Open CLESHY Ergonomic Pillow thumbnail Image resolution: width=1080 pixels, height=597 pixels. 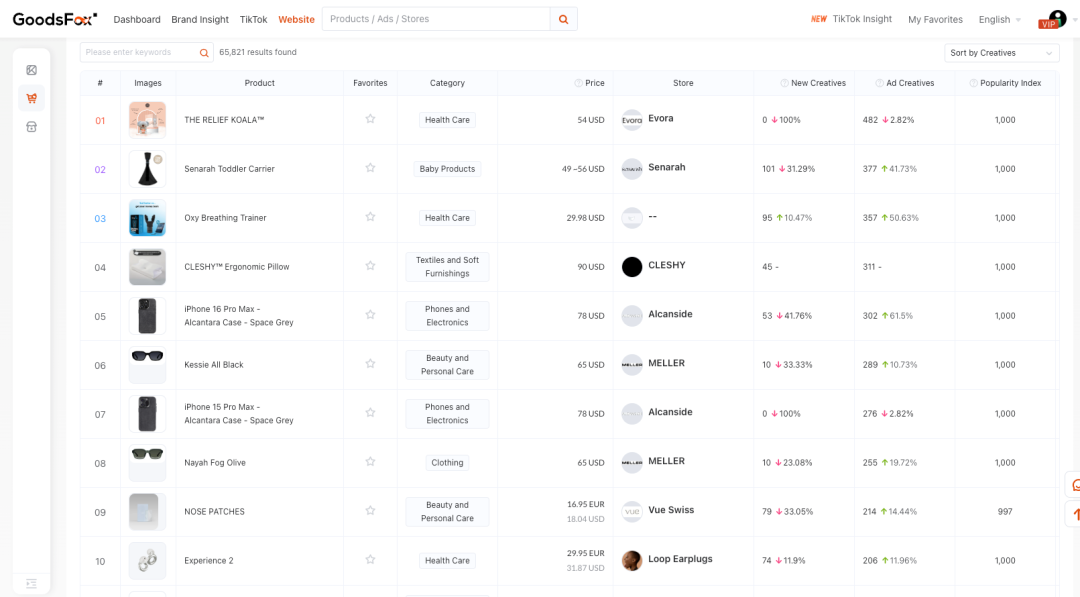click(147, 266)
